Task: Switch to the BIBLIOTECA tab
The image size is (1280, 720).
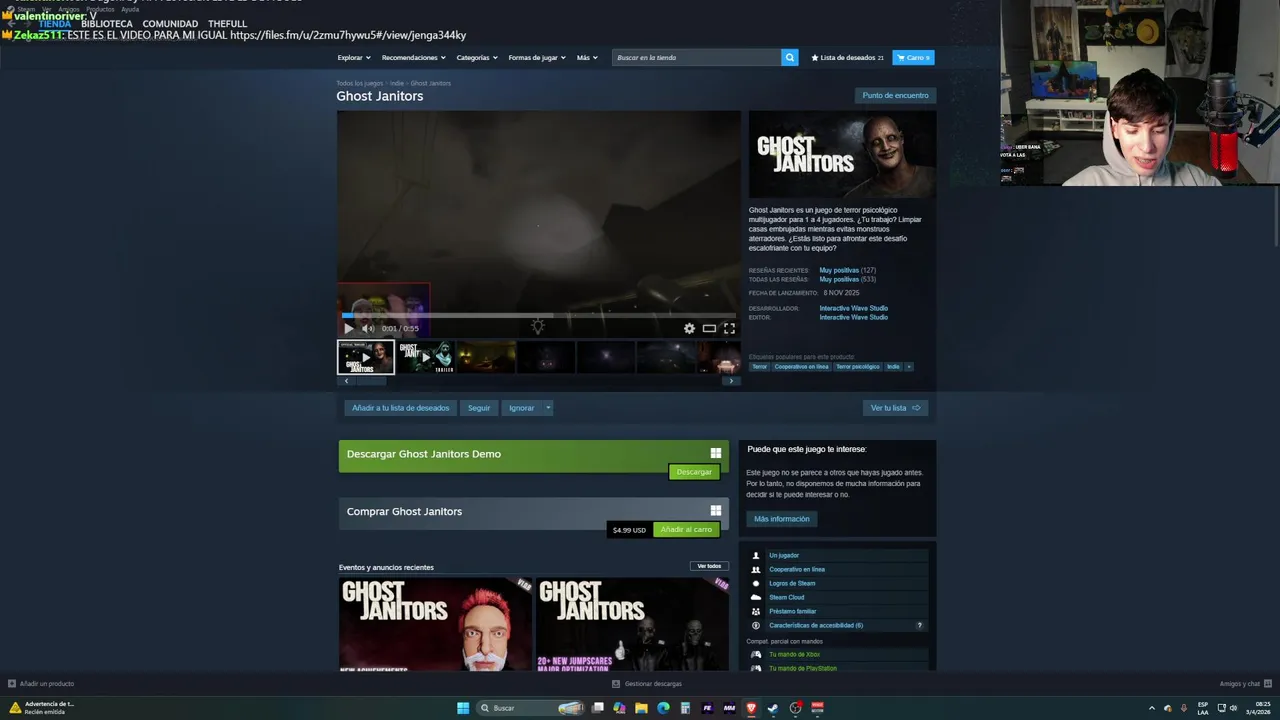Action: (x=106, y=24)
